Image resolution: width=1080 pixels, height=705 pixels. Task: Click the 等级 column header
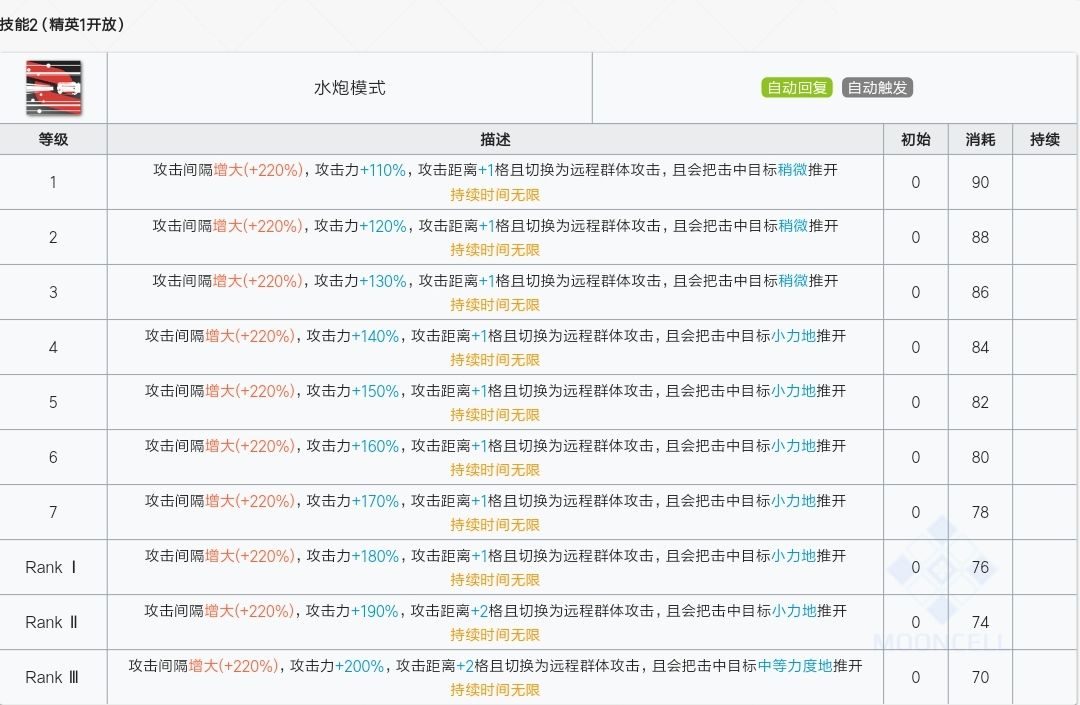(53, 140)
